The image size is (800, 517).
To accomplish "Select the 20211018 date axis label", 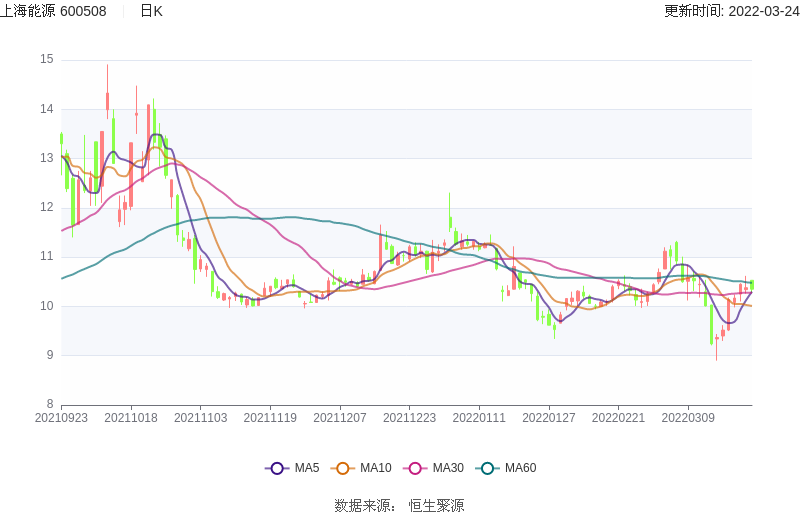I will pos(131,418).
